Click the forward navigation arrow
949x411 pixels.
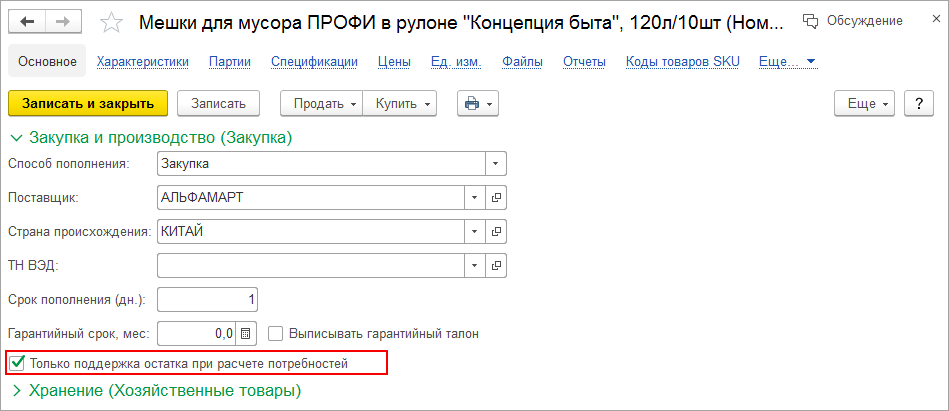62,21
